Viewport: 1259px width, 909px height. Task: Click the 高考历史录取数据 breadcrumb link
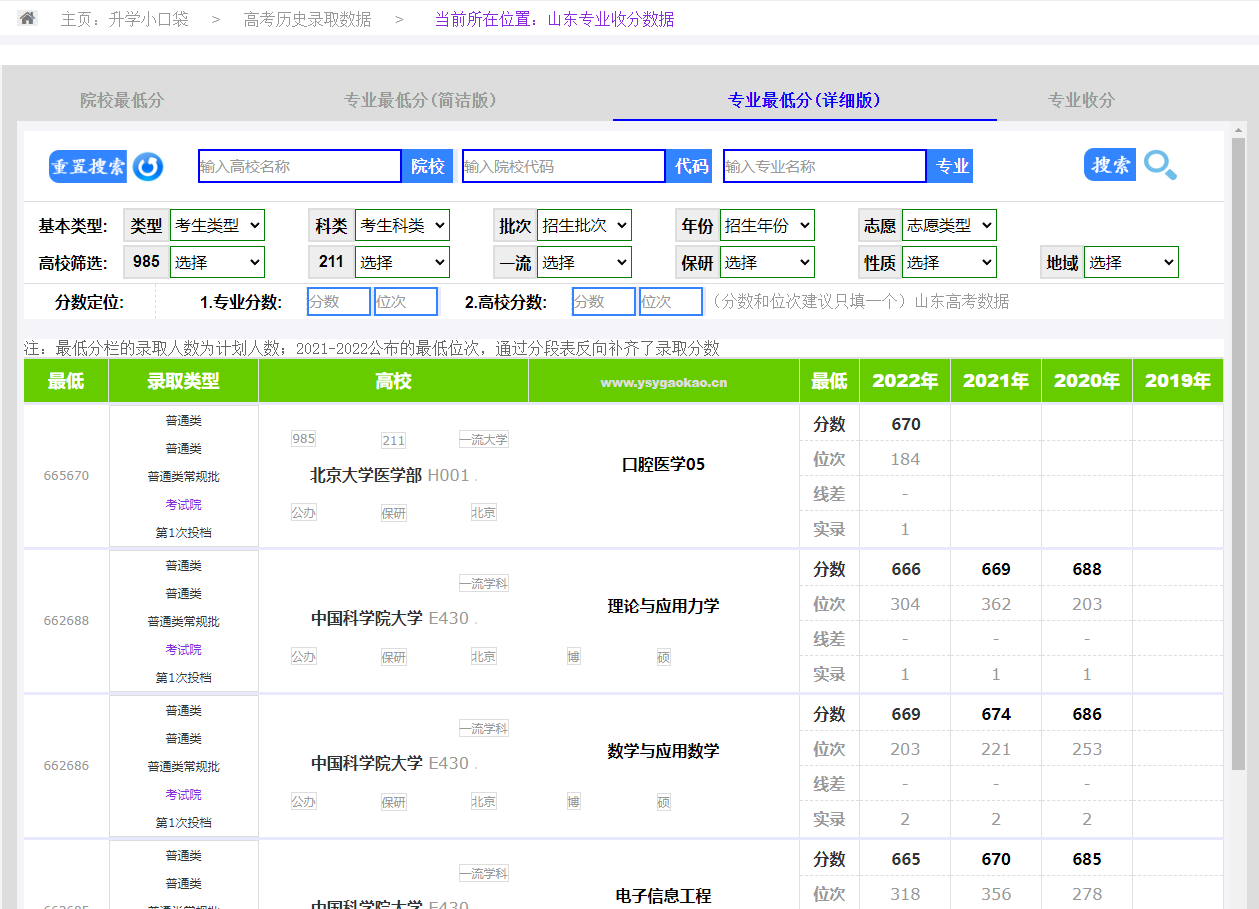[307, 19]
